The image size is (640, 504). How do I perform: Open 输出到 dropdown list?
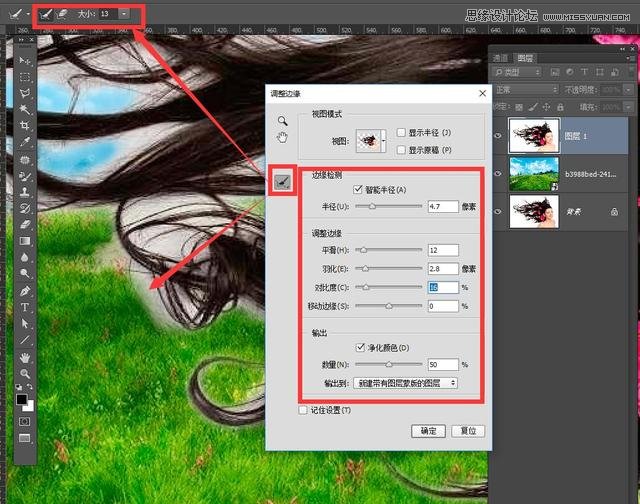(x=405, y=383)
